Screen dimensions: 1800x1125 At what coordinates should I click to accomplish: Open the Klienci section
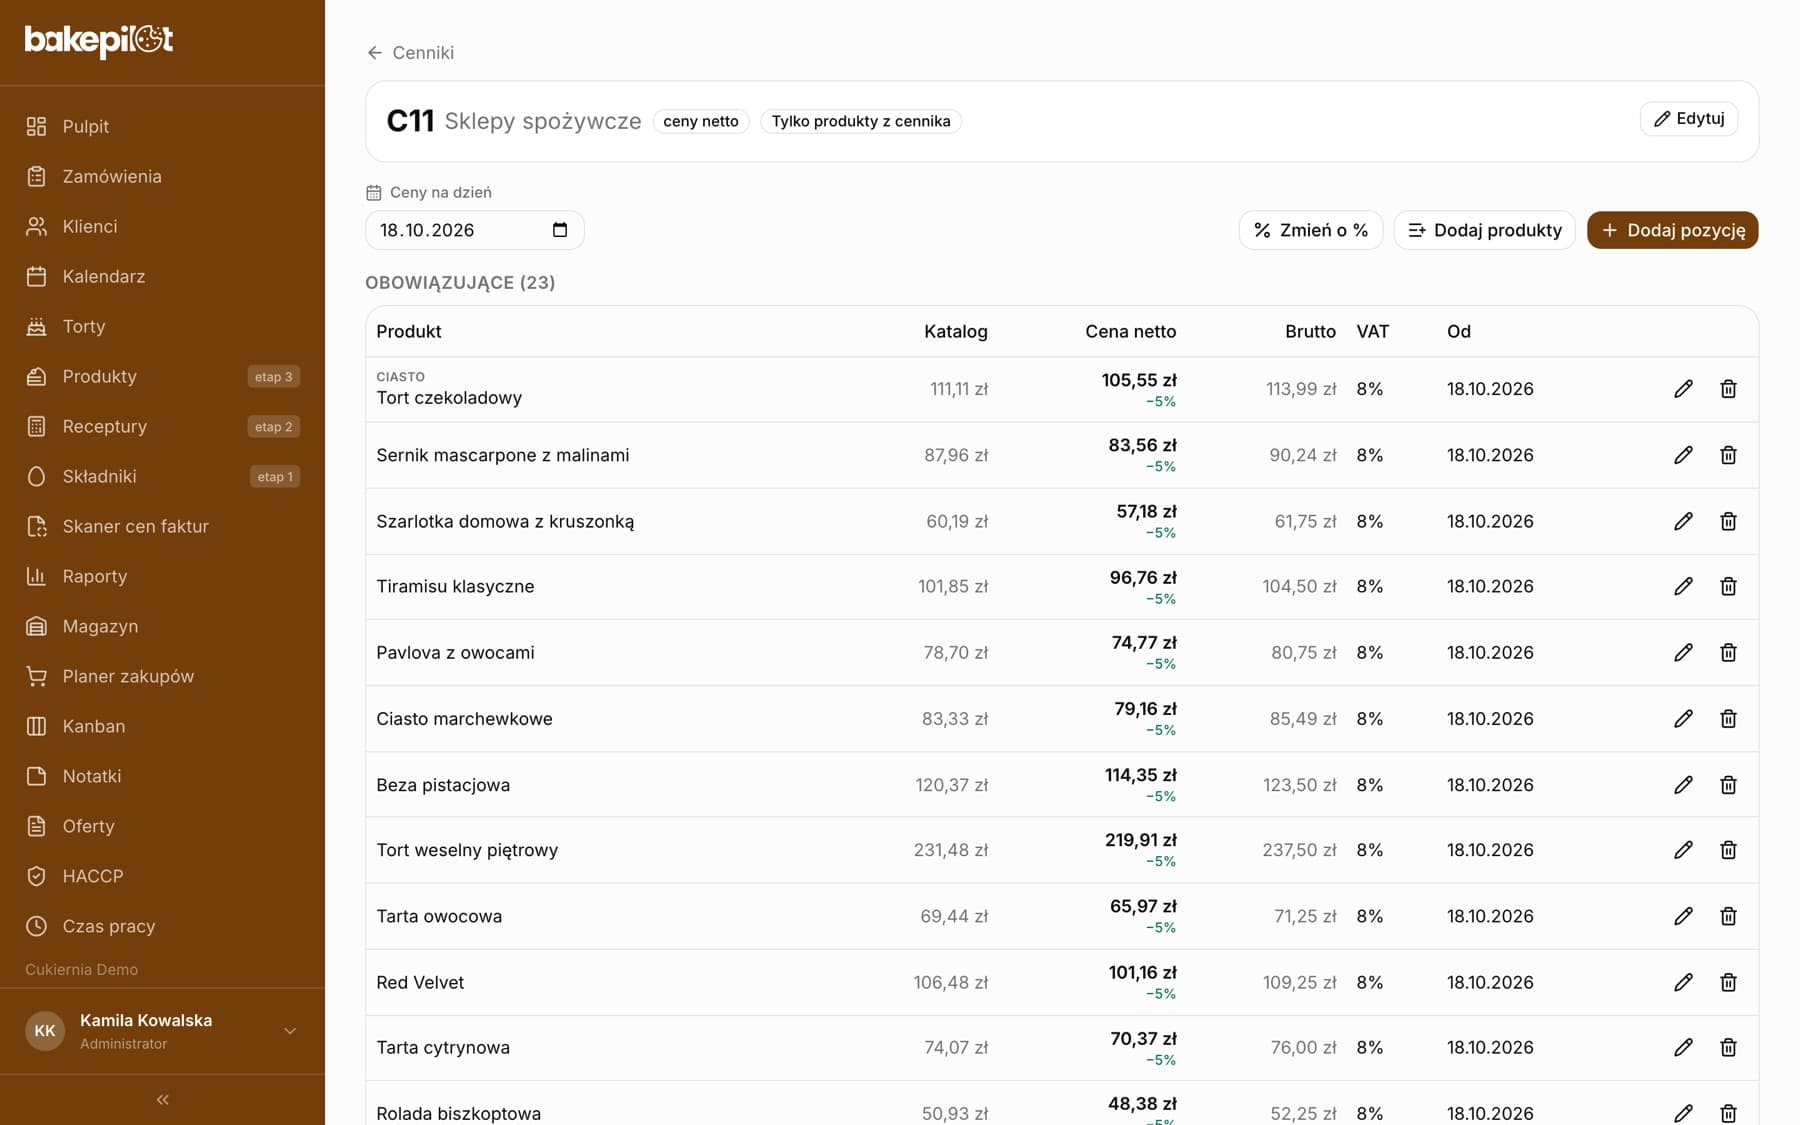click(162, 226)
